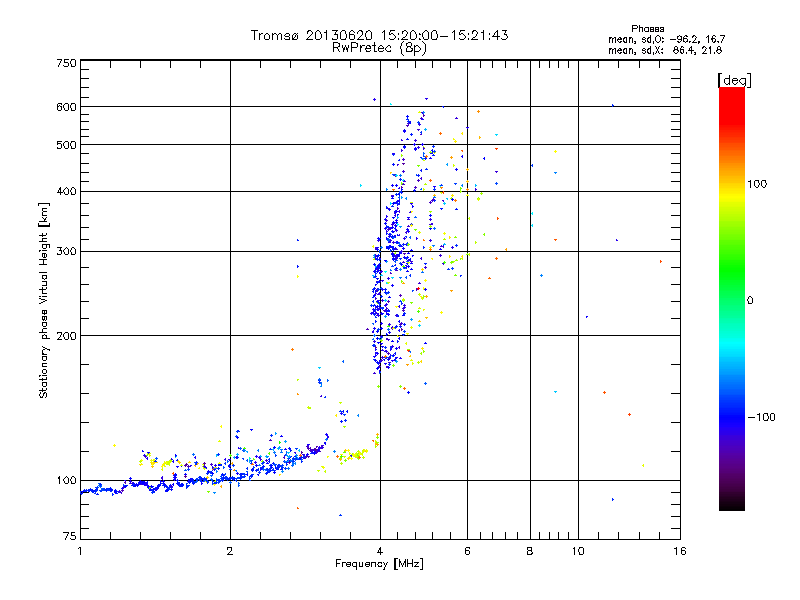Screen dimensions: 800x600
Task: Click the y-axis tick label '750'
Action: point(66,63)
